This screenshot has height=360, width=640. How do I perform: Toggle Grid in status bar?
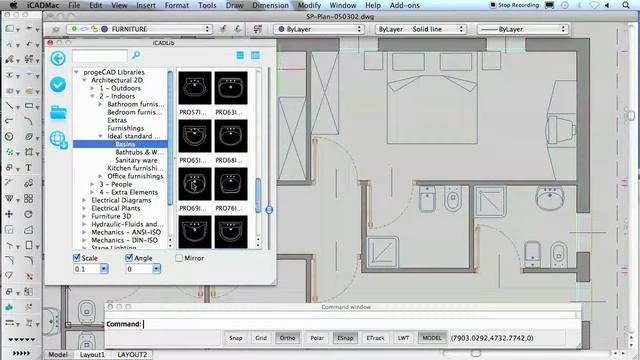(x=261, y=338)
